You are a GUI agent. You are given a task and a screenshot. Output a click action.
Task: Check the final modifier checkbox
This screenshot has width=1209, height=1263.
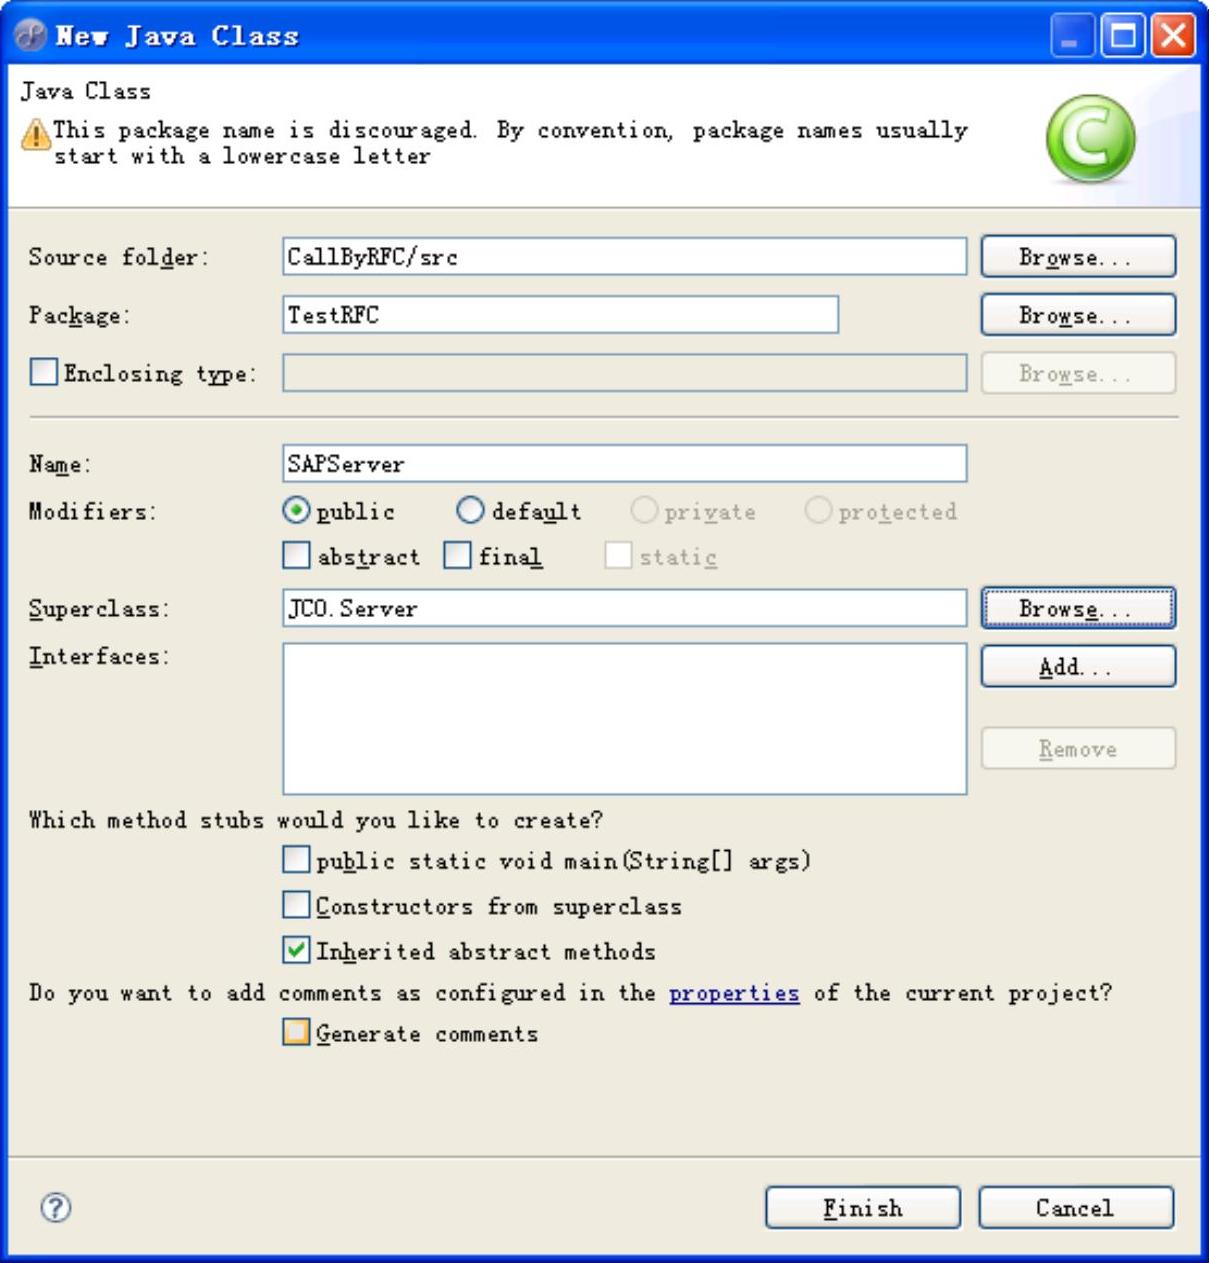[457, 556]
